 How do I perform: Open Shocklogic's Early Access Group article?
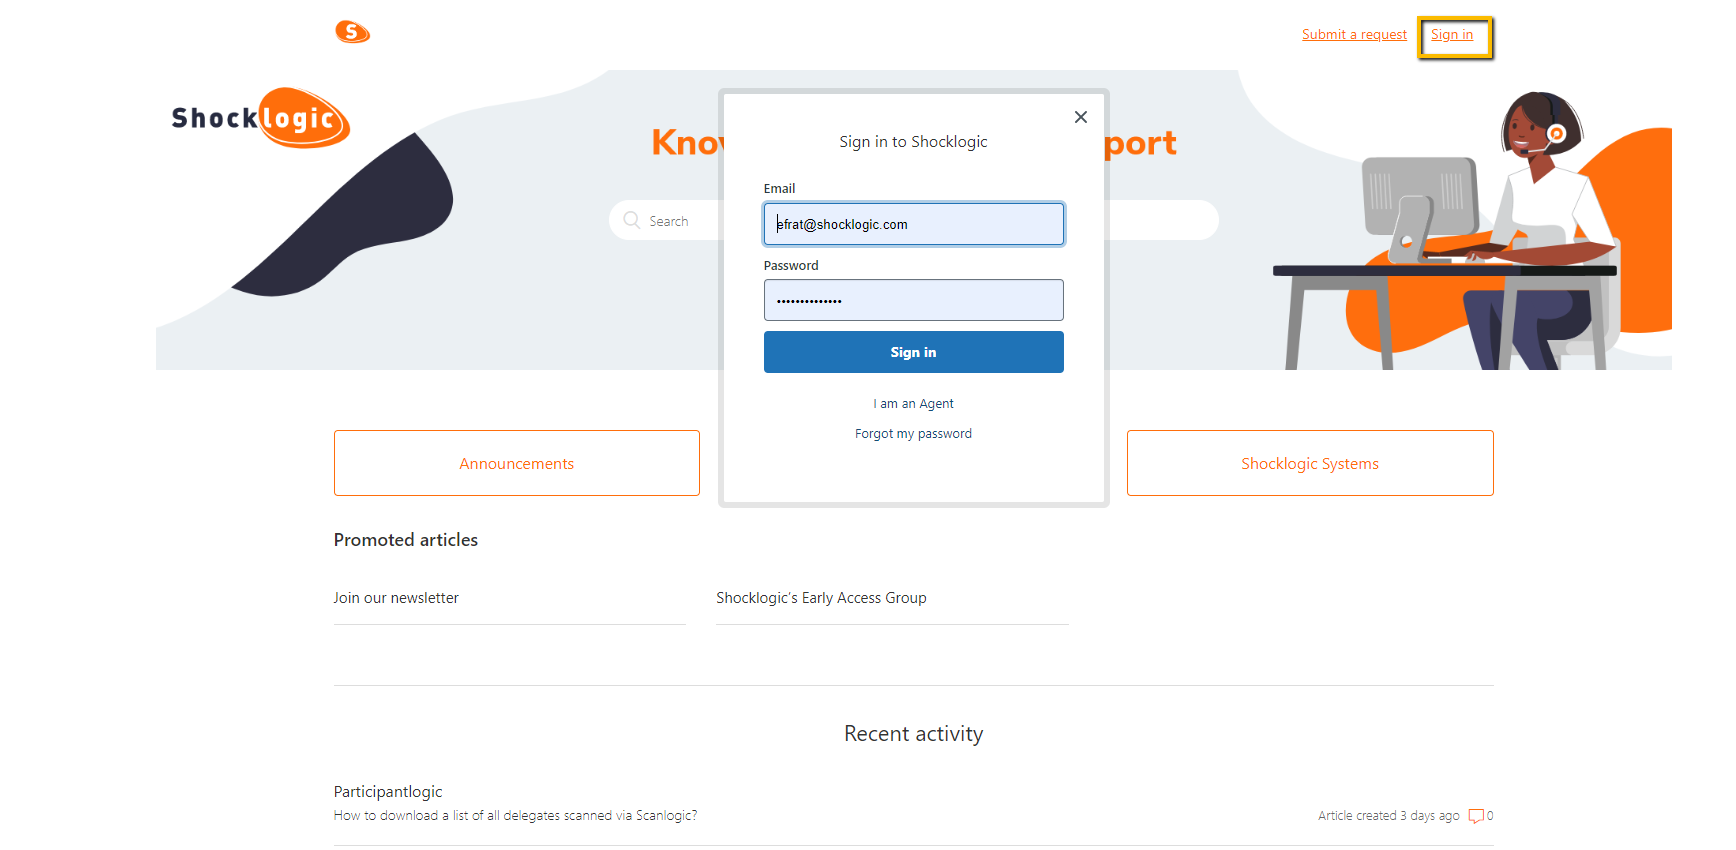point(821,598)
